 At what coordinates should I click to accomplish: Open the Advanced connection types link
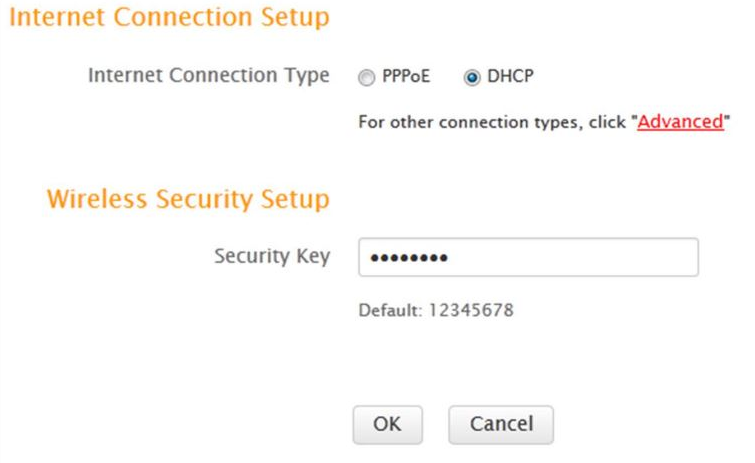coord(680,123)
